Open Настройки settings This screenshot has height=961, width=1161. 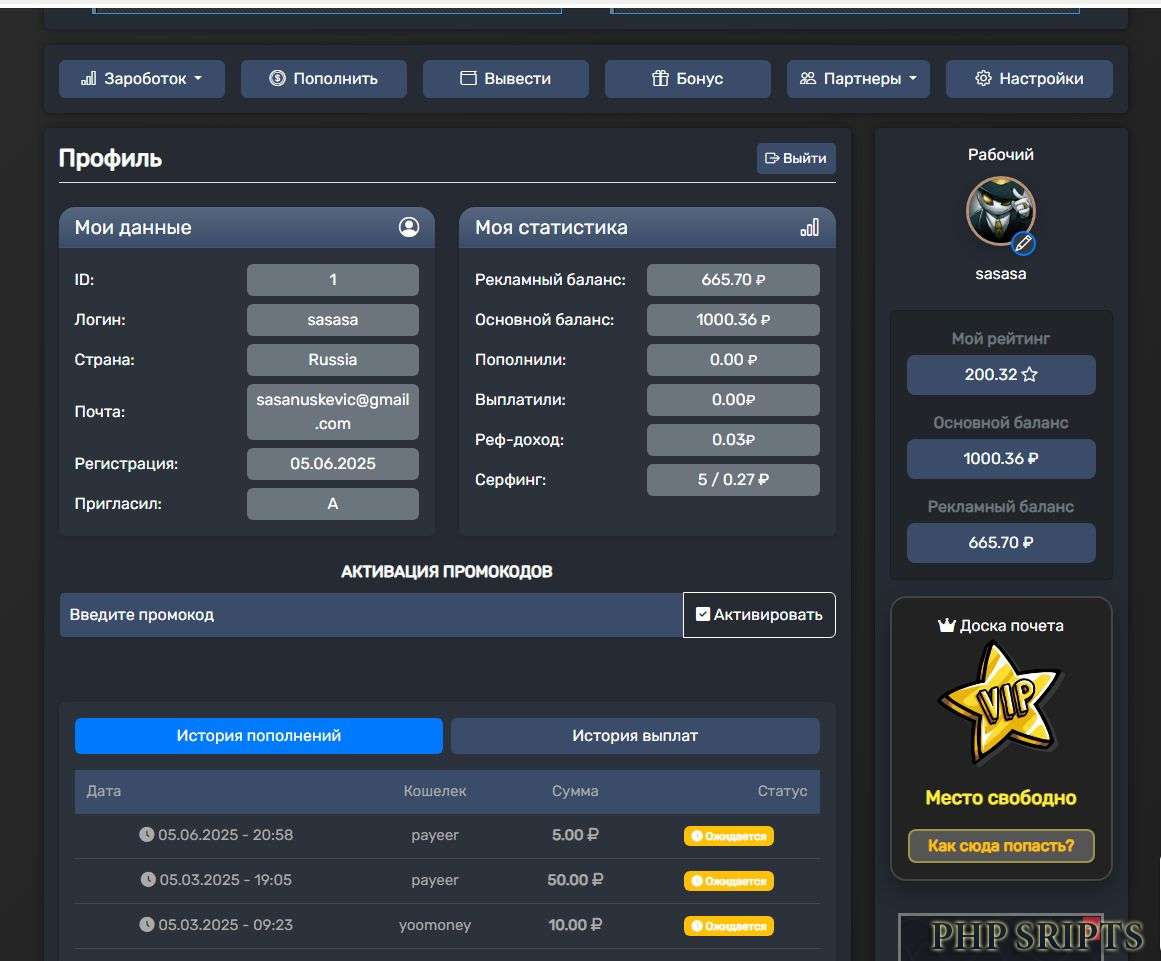pos(1029,79)
